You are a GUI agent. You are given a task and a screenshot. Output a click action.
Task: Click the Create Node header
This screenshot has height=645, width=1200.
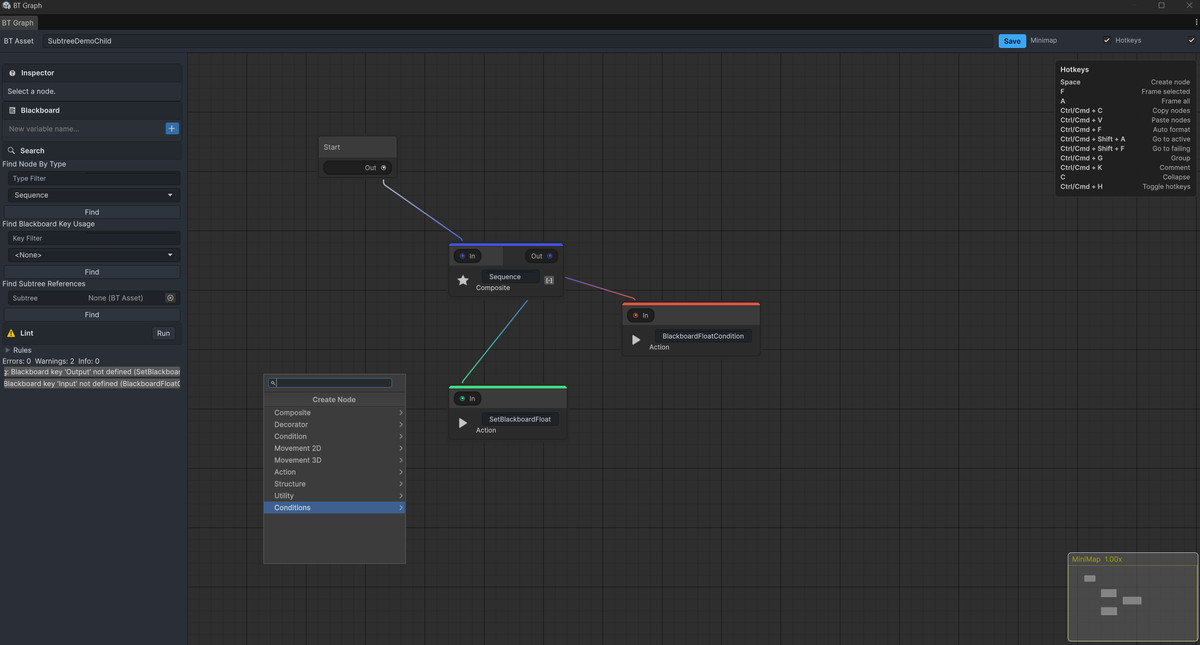coord(334,399)
